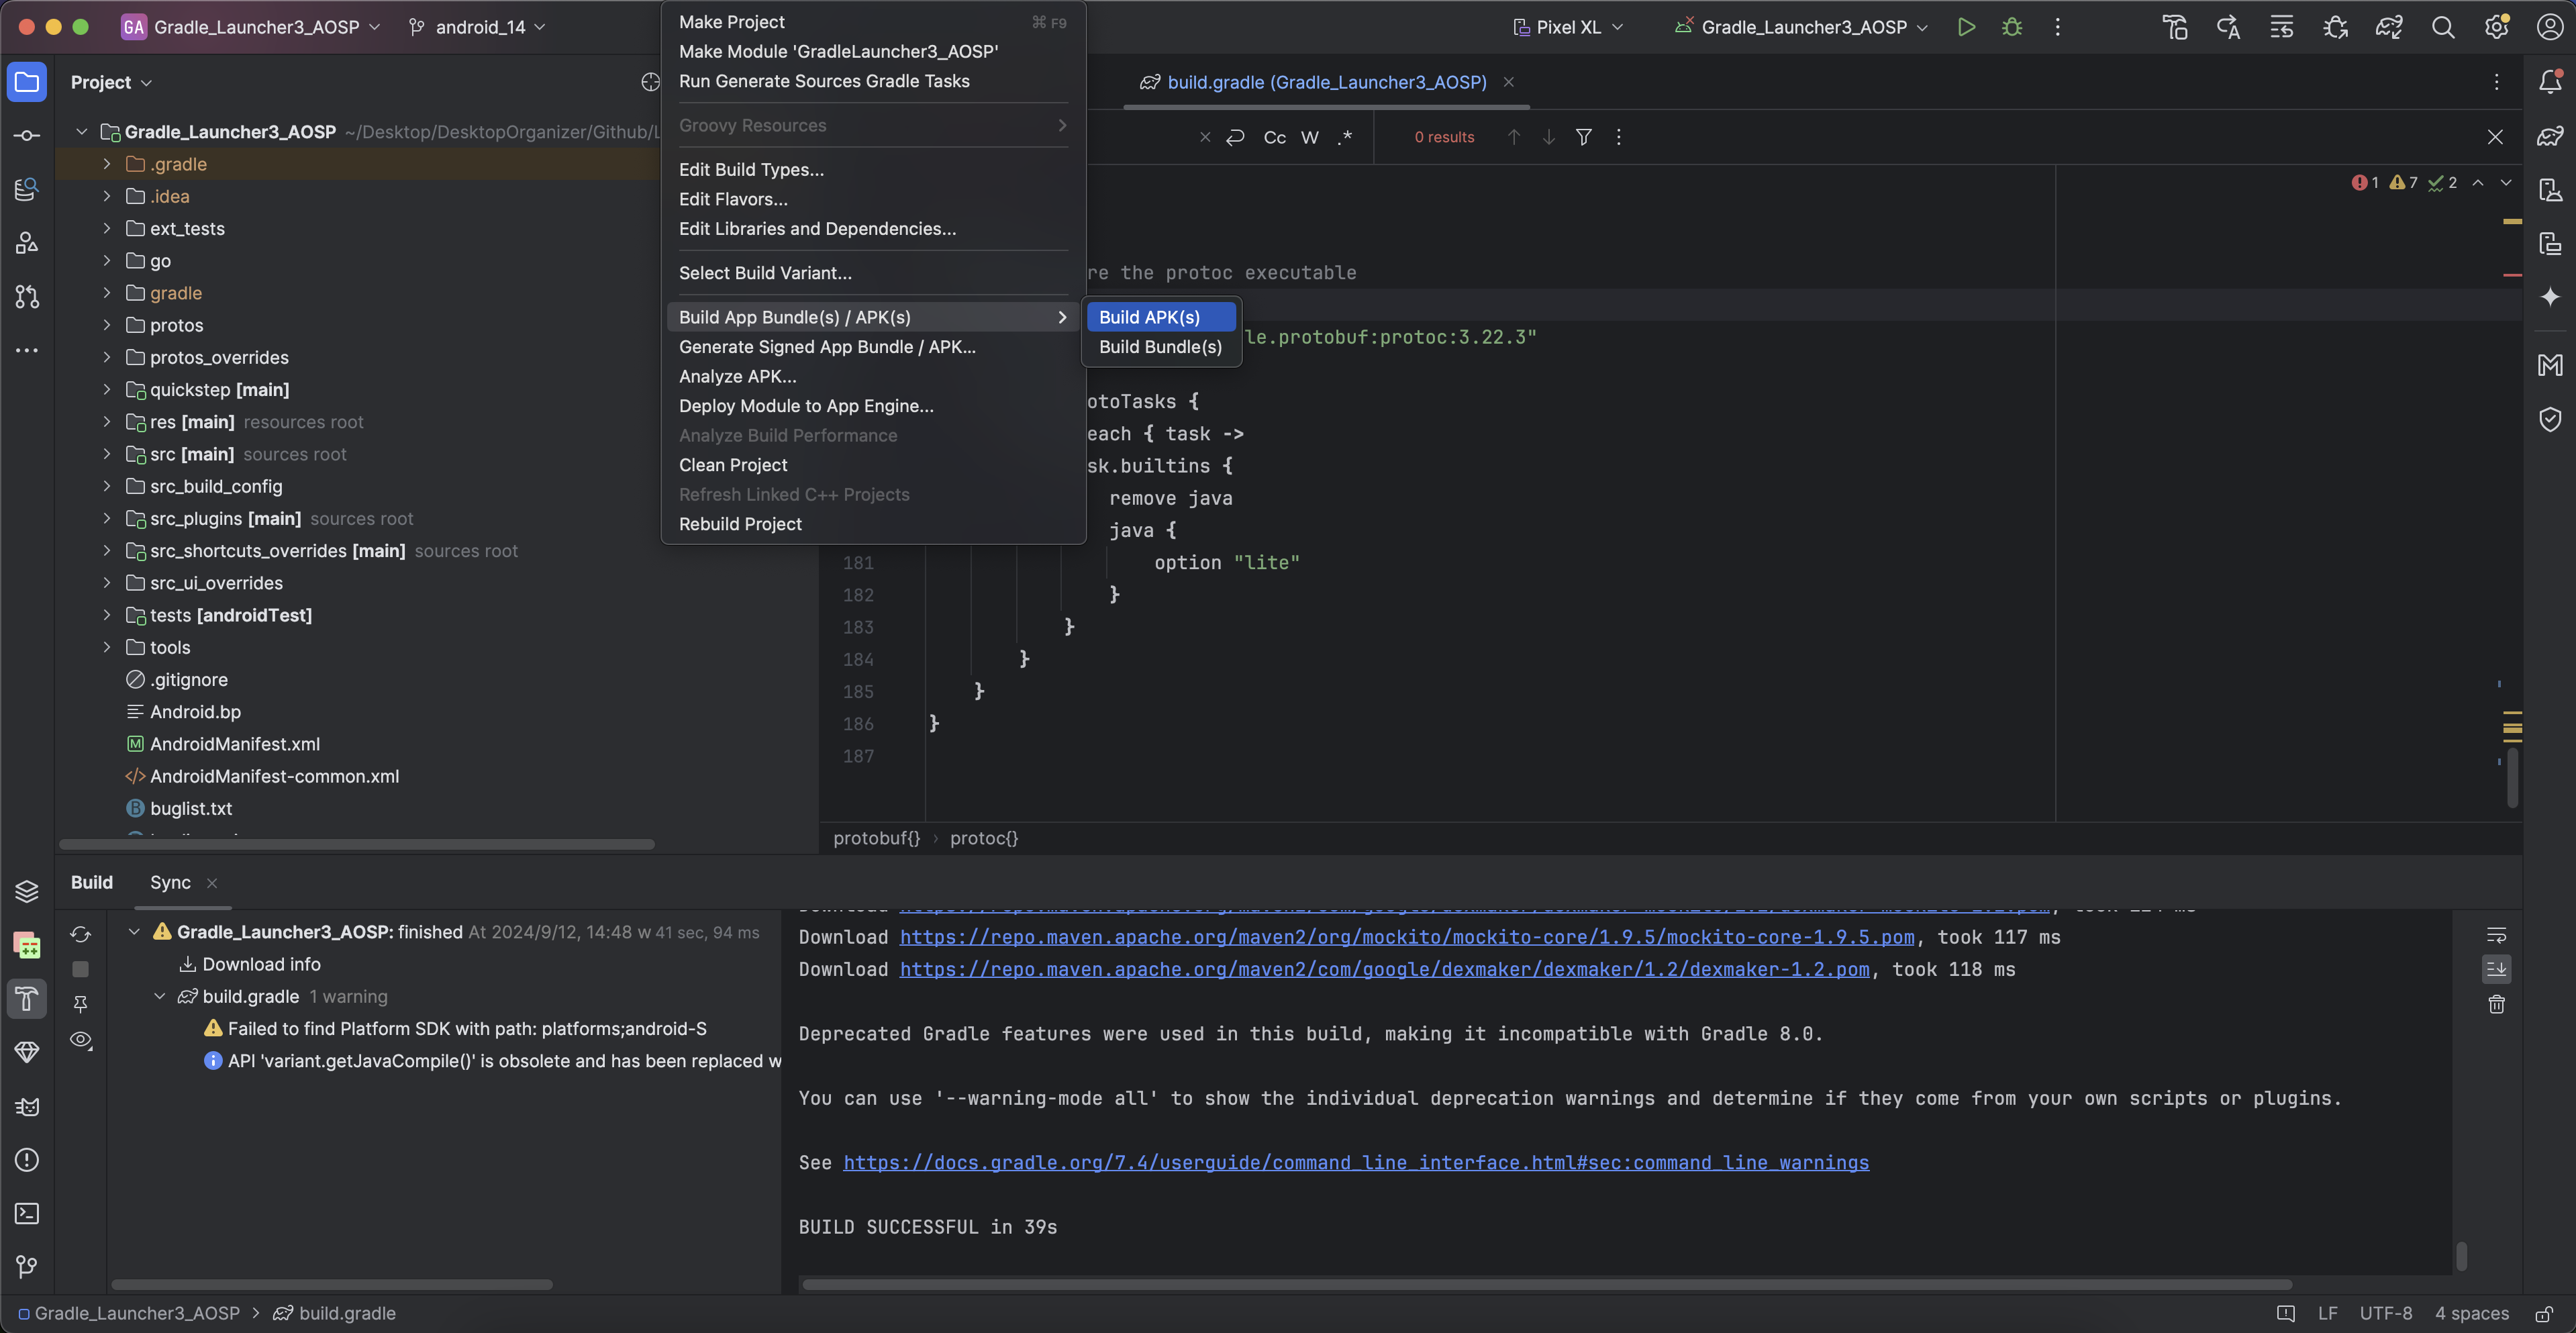Click build output horizontal scrollbar
The height and width of the screenshot is (1333, 2576).
pos(1547,1284)
